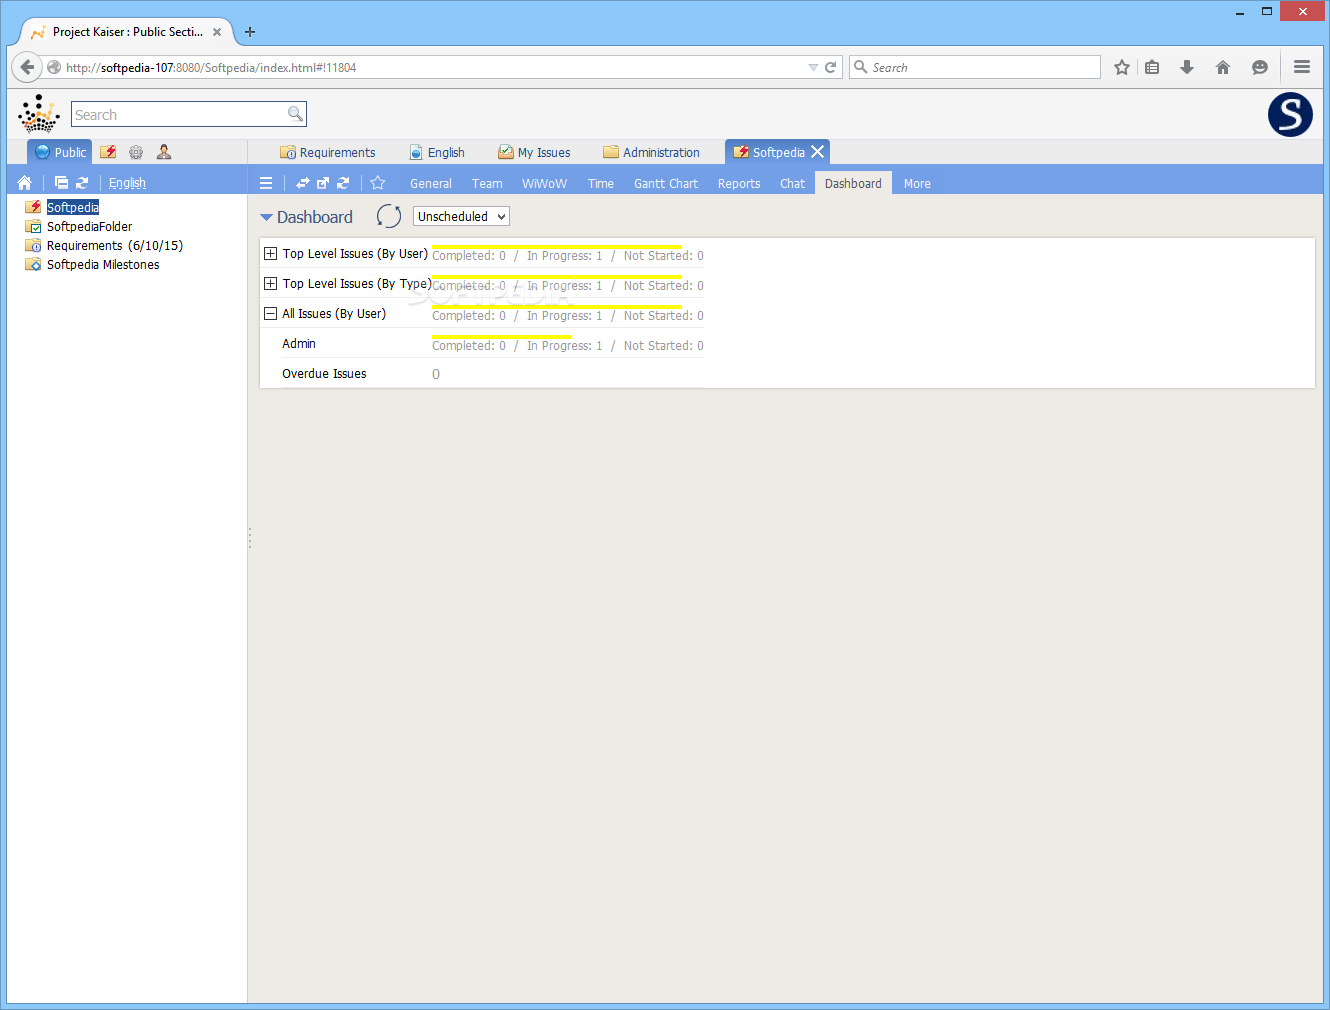This screenshot has height=1010, width=1330.
Task: Switch to the Reports tab
Action: pyautogui.click(x=739, y=184)
